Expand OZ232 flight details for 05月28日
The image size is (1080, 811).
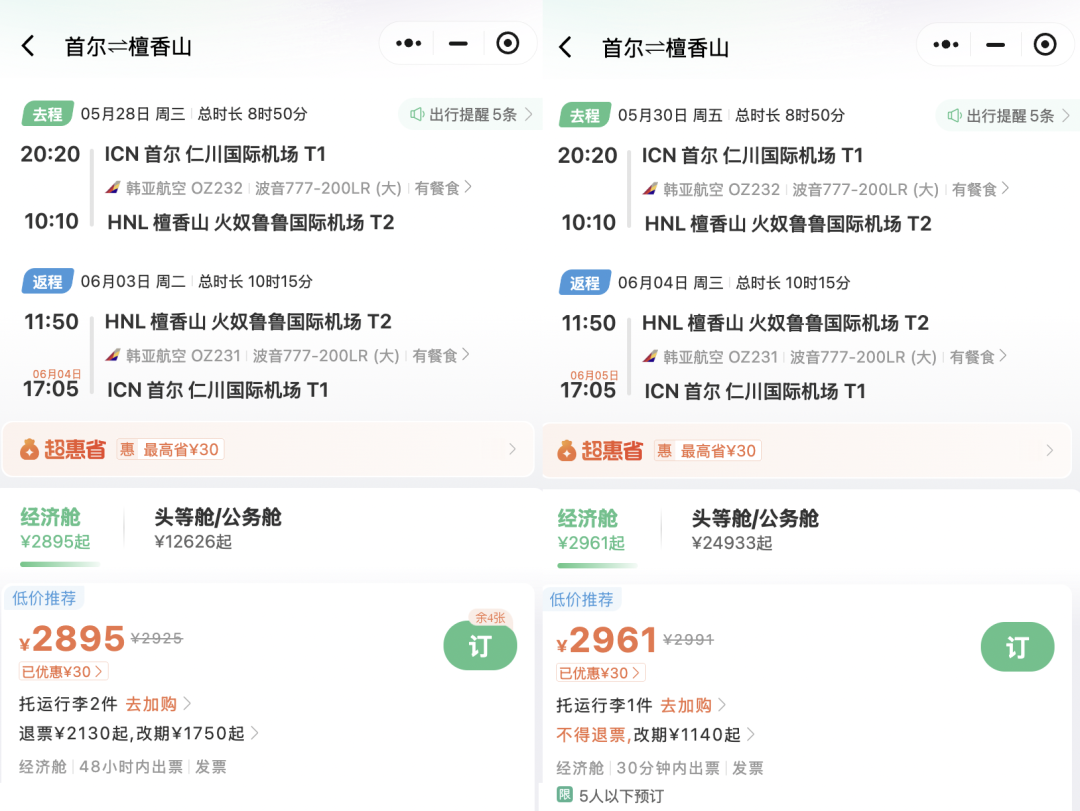click(x=289, y=188)
